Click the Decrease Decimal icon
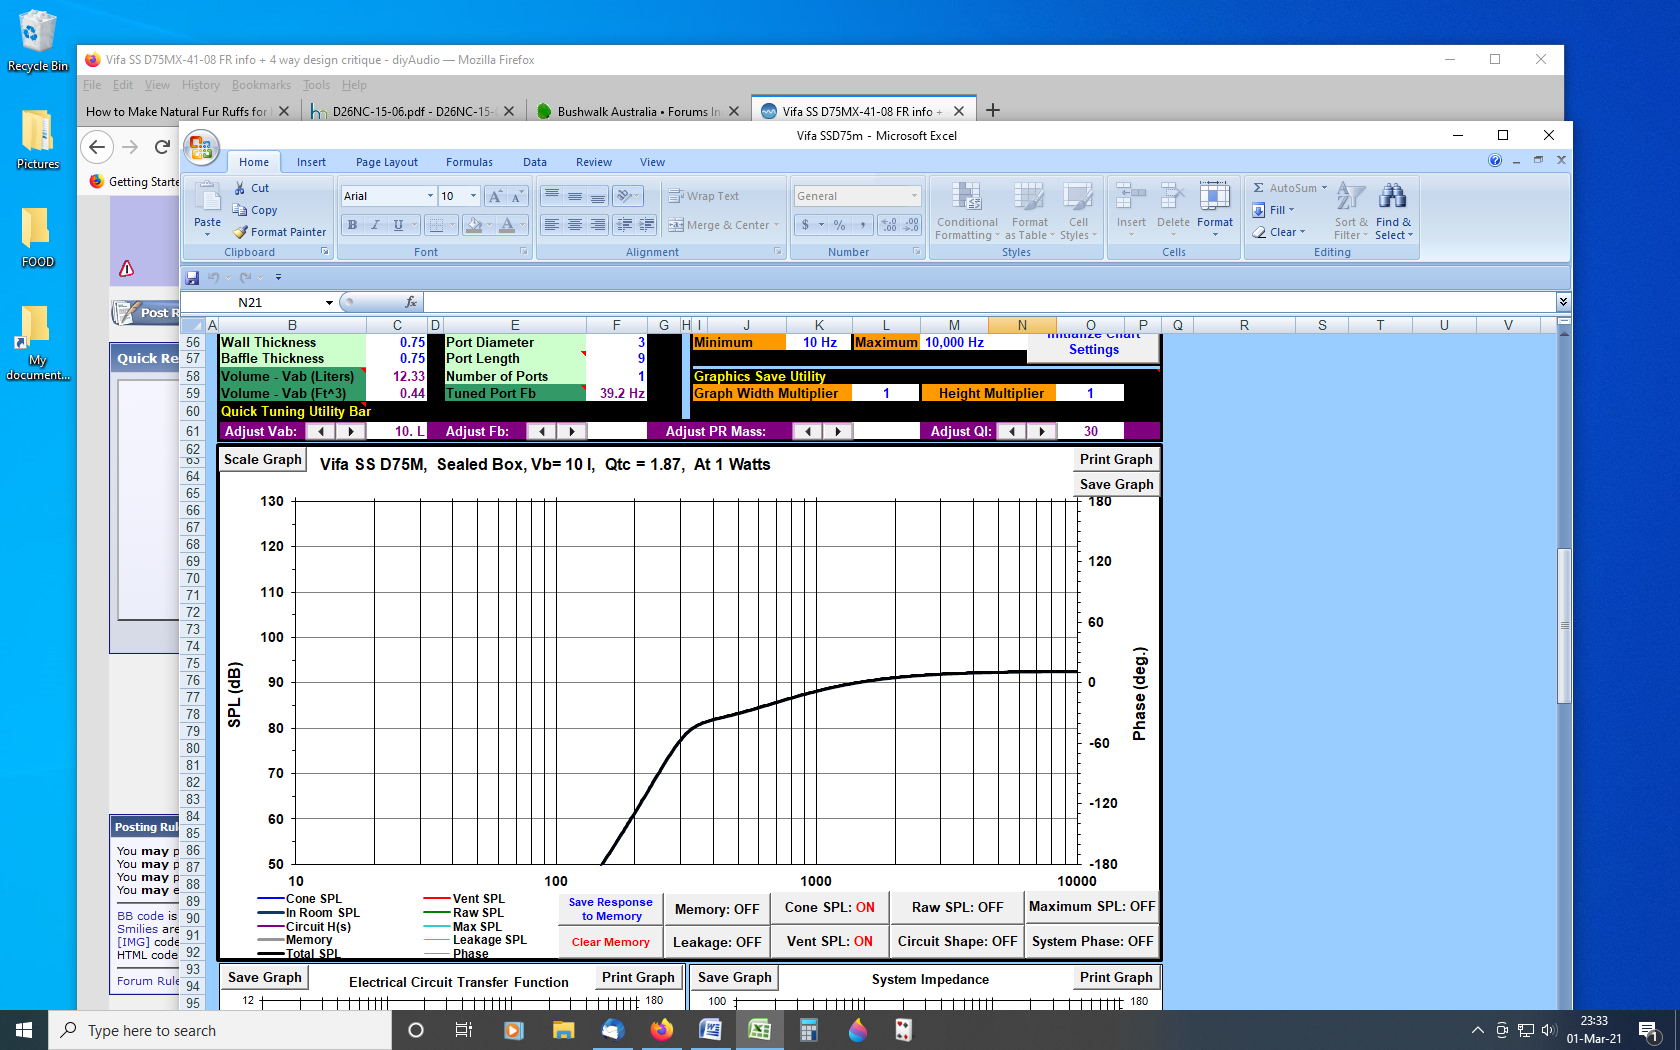 coord(911,225)
